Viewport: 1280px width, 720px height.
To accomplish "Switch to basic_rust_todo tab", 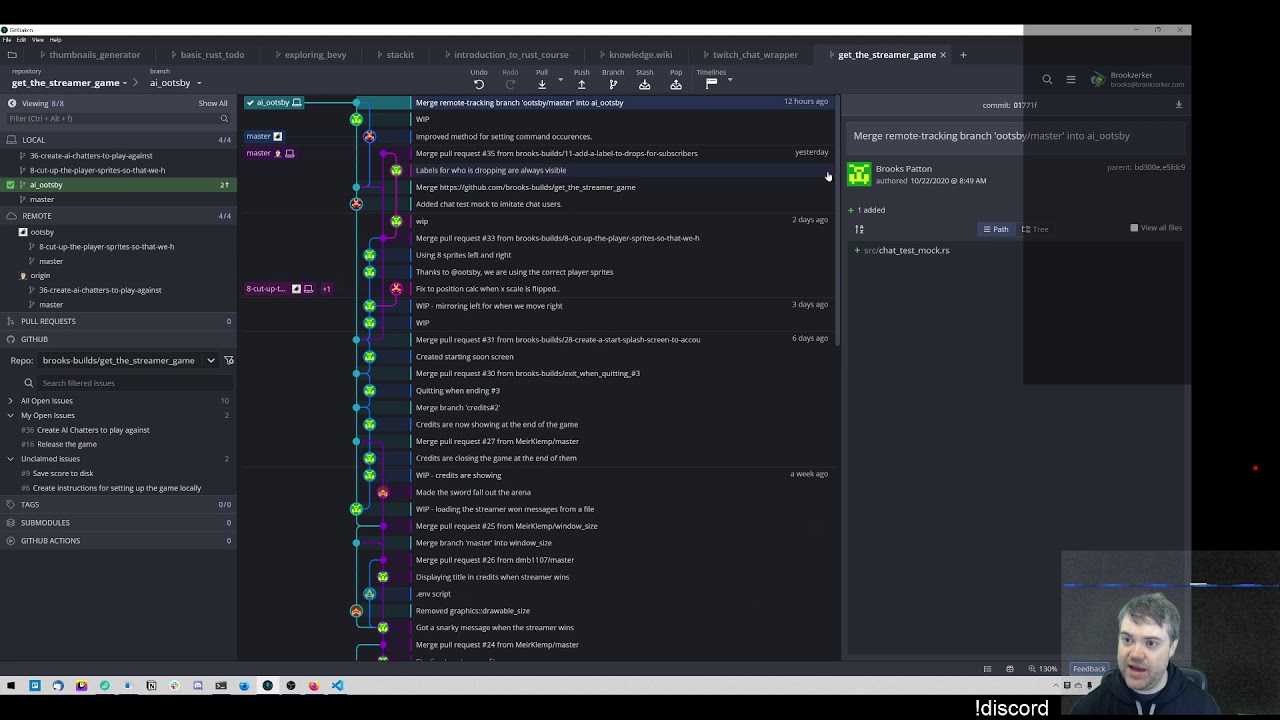I will coord(212,55).
